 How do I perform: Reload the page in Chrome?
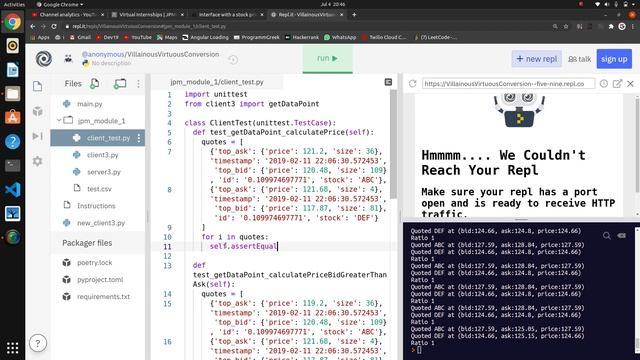coord(54,26)
